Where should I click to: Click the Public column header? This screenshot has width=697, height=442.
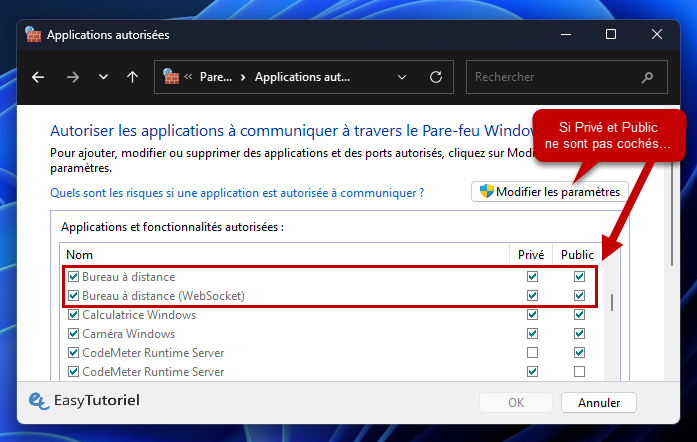577,255
